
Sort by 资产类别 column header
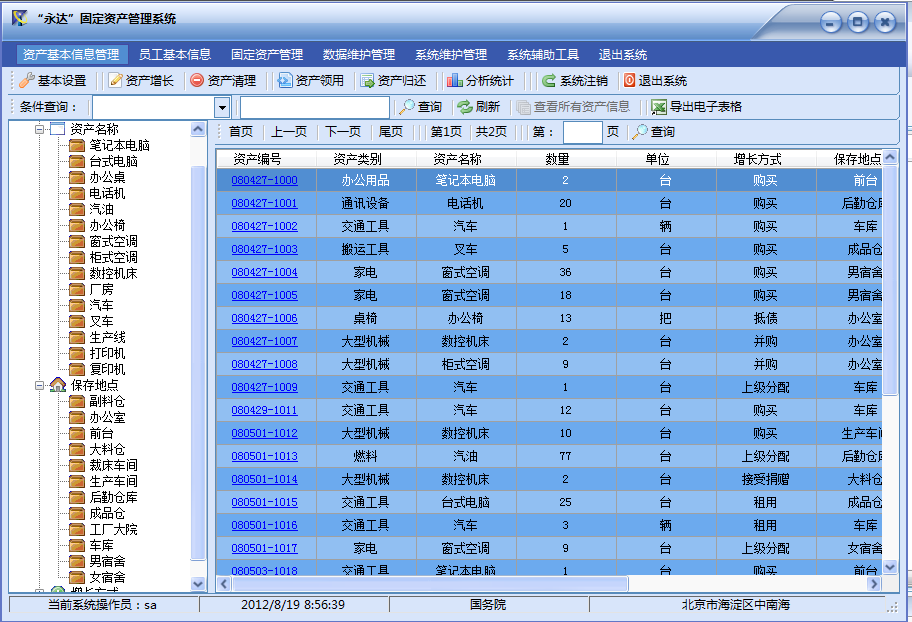tap(357, 159)
